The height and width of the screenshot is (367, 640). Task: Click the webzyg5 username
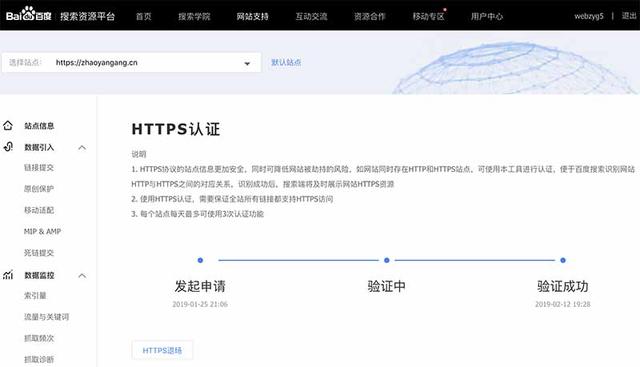[x=589, y=16]
